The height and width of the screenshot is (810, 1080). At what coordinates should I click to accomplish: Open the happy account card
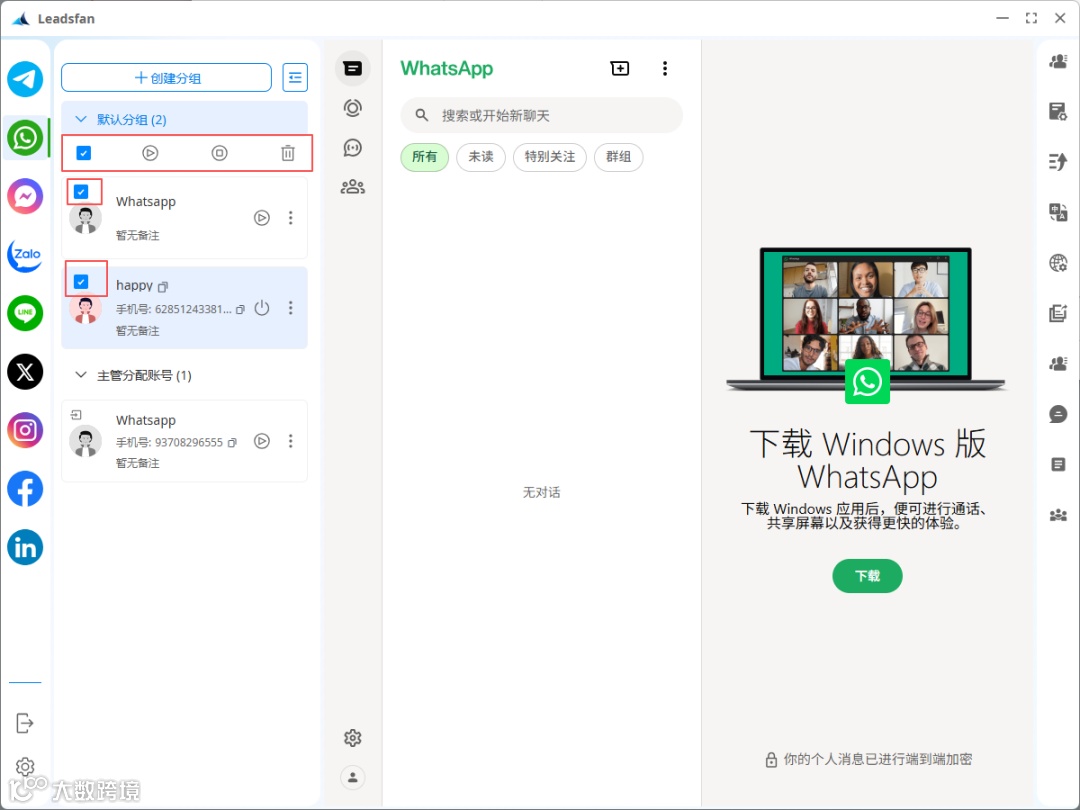(185, 308)
